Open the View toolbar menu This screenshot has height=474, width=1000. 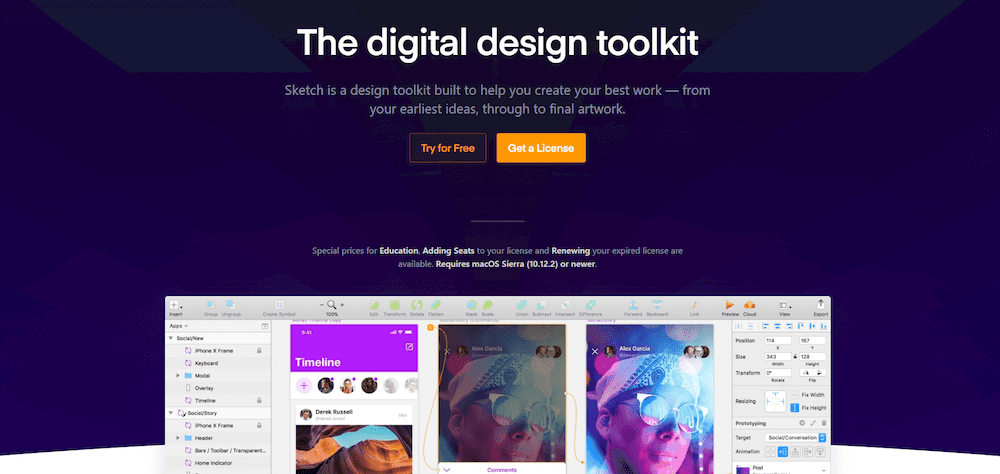[784, 306]
